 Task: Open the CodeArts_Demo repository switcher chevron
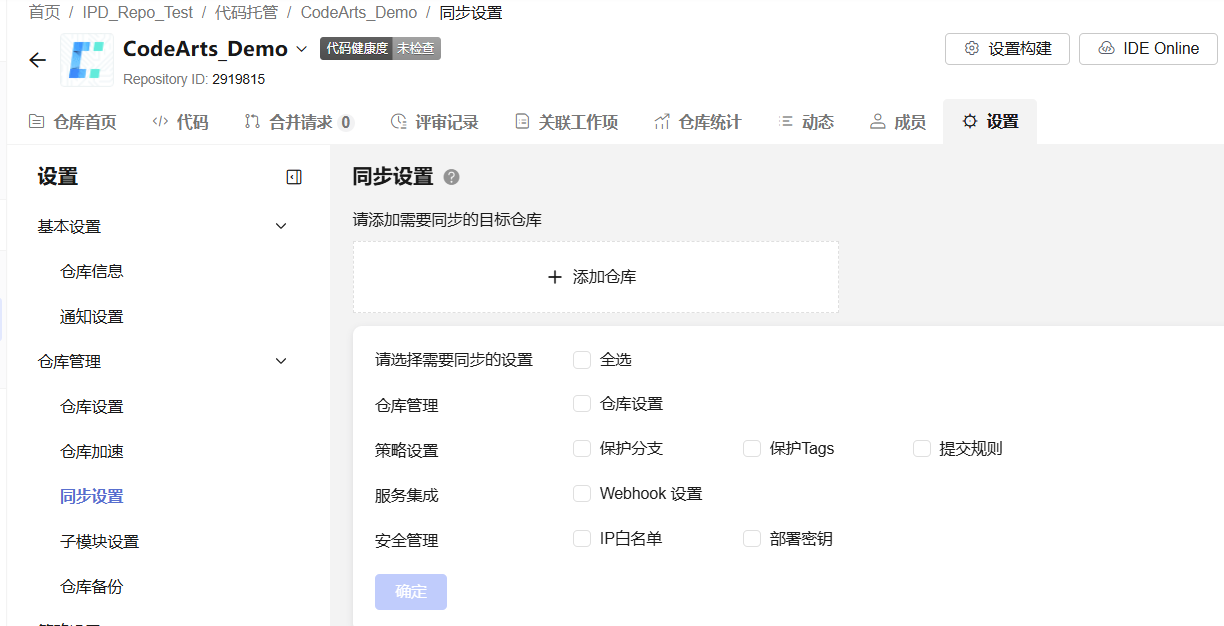click(302, 48)
